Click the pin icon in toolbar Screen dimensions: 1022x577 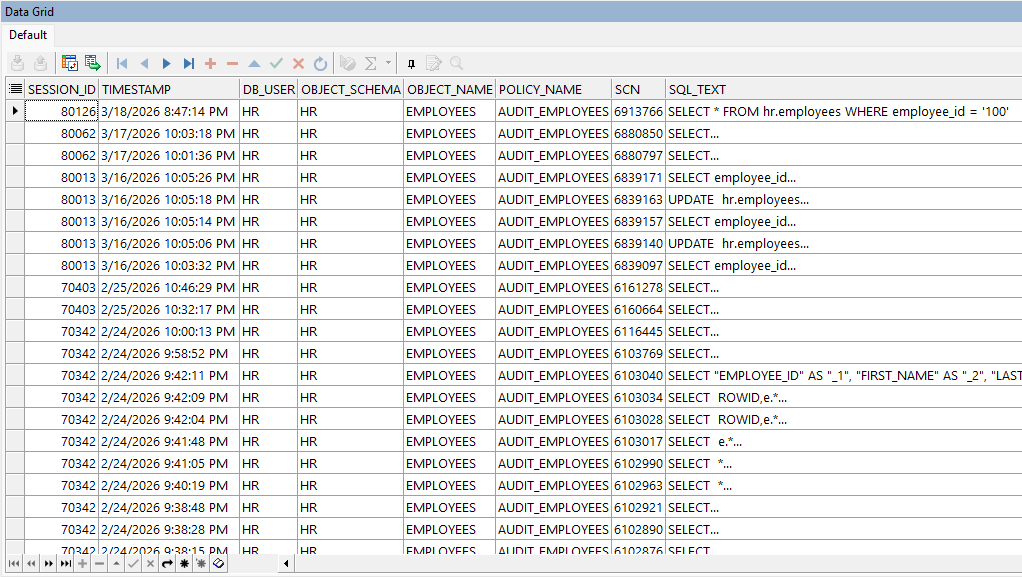tap(411, 63)
